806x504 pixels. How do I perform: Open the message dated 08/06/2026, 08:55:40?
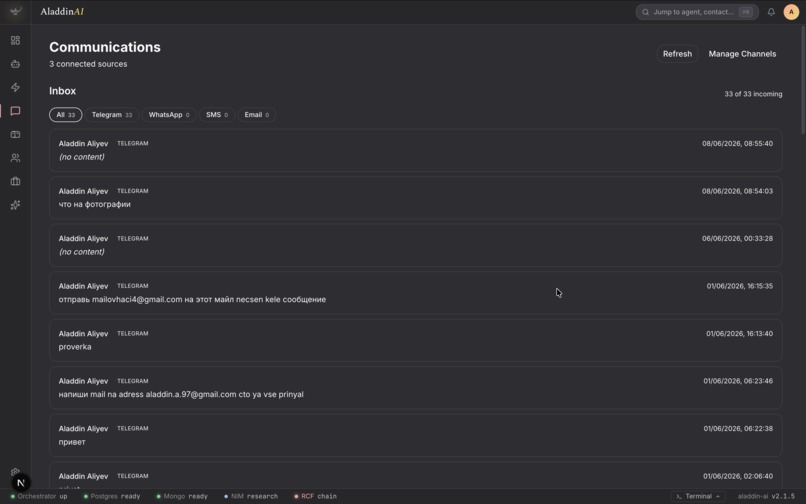click(415, 150)
